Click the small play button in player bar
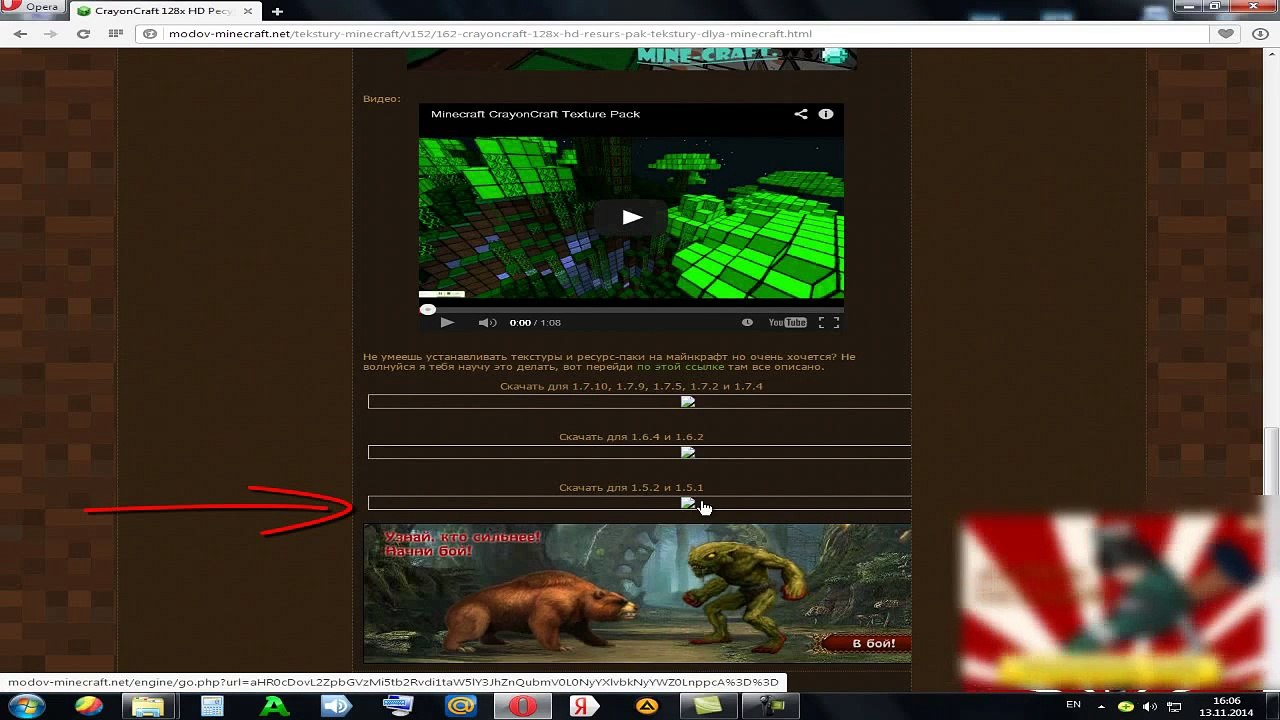This screenshot has height=720, width=1280. click(447, 322)
